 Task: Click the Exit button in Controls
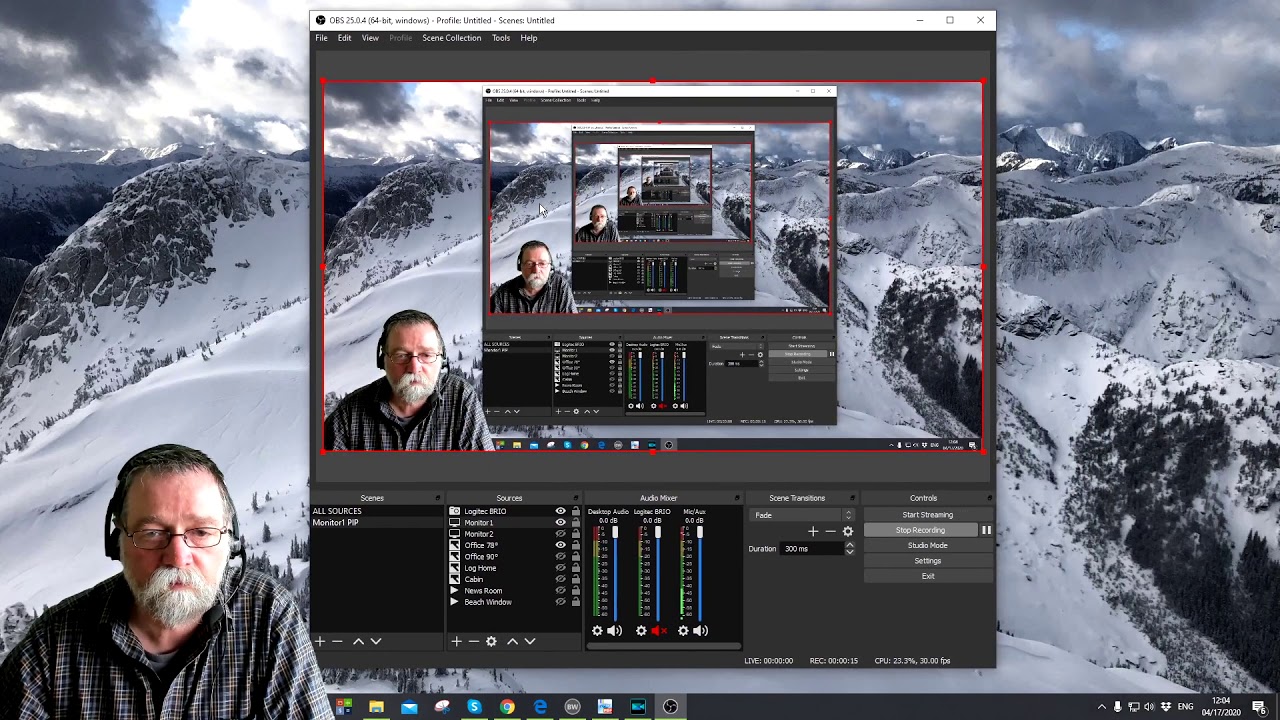point(928,576)
